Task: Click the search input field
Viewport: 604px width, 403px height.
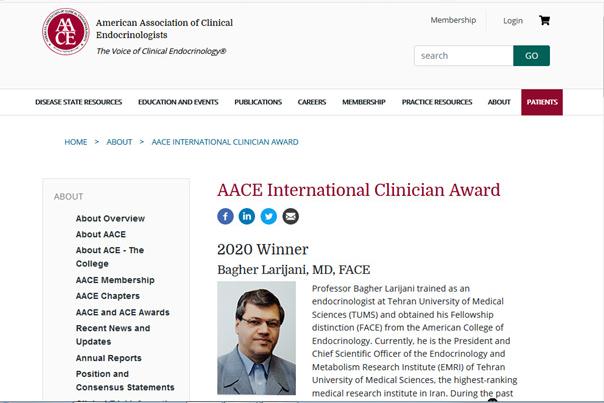Action: click(463, 56)
